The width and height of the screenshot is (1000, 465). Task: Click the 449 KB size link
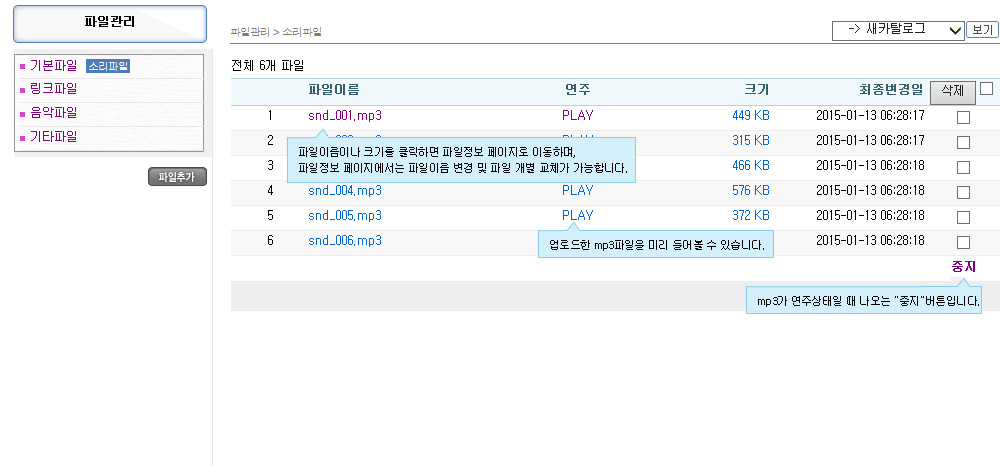point(750,116)
